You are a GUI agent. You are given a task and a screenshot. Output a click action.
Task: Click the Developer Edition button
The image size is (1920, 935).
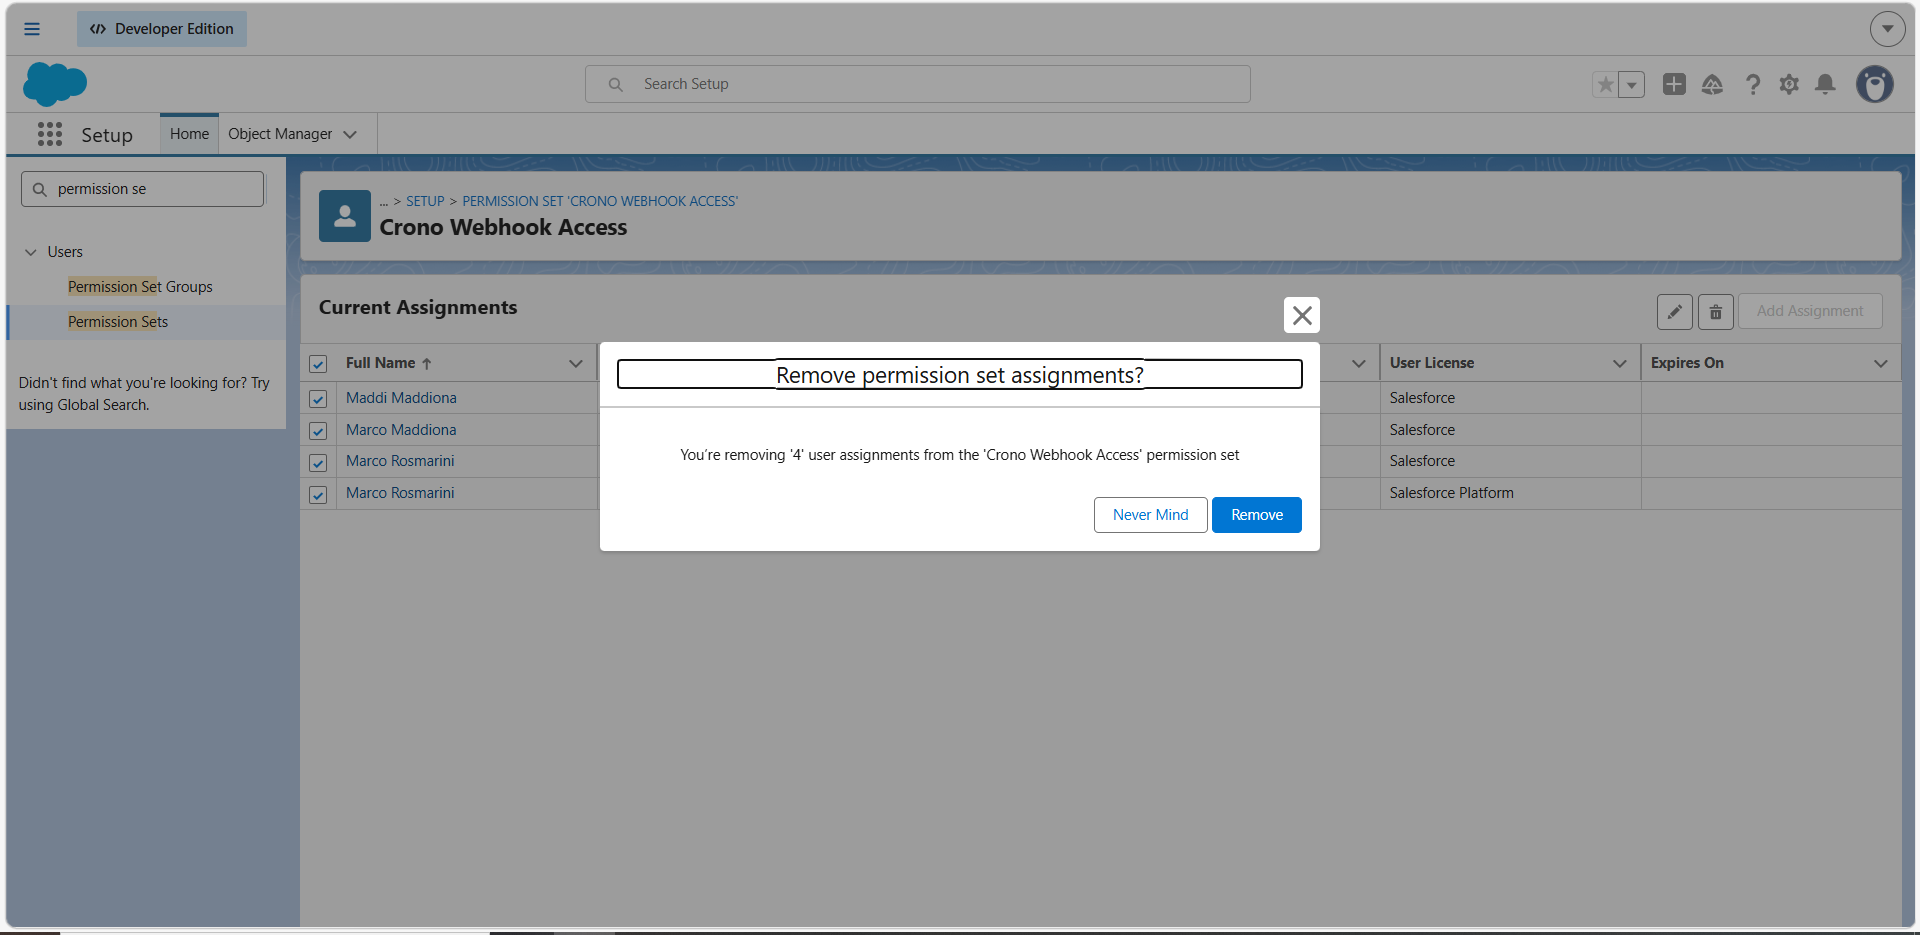pyautogui.click(x=162, y=29)
